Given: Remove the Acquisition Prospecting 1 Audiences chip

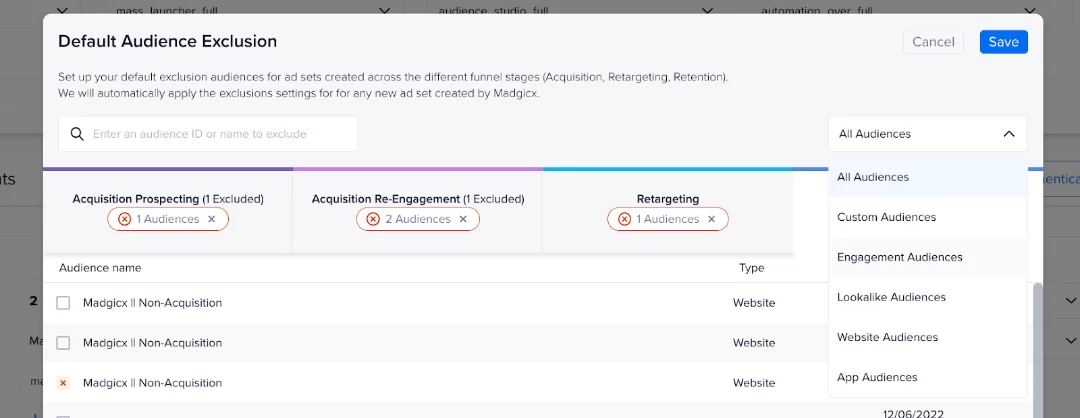Looking at the screenshot, I should click(211, 219).
